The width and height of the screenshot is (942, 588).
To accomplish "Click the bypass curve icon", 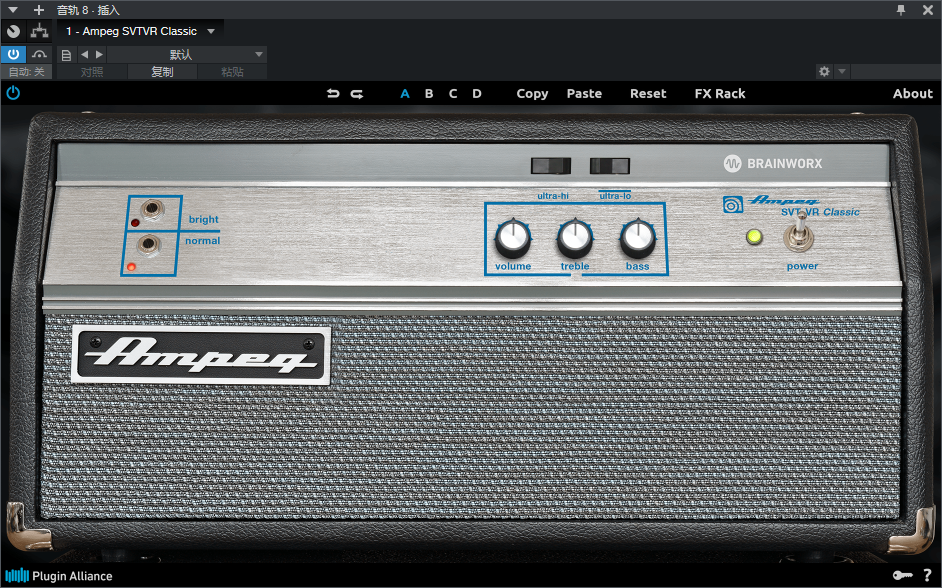I will click(39, 54).
